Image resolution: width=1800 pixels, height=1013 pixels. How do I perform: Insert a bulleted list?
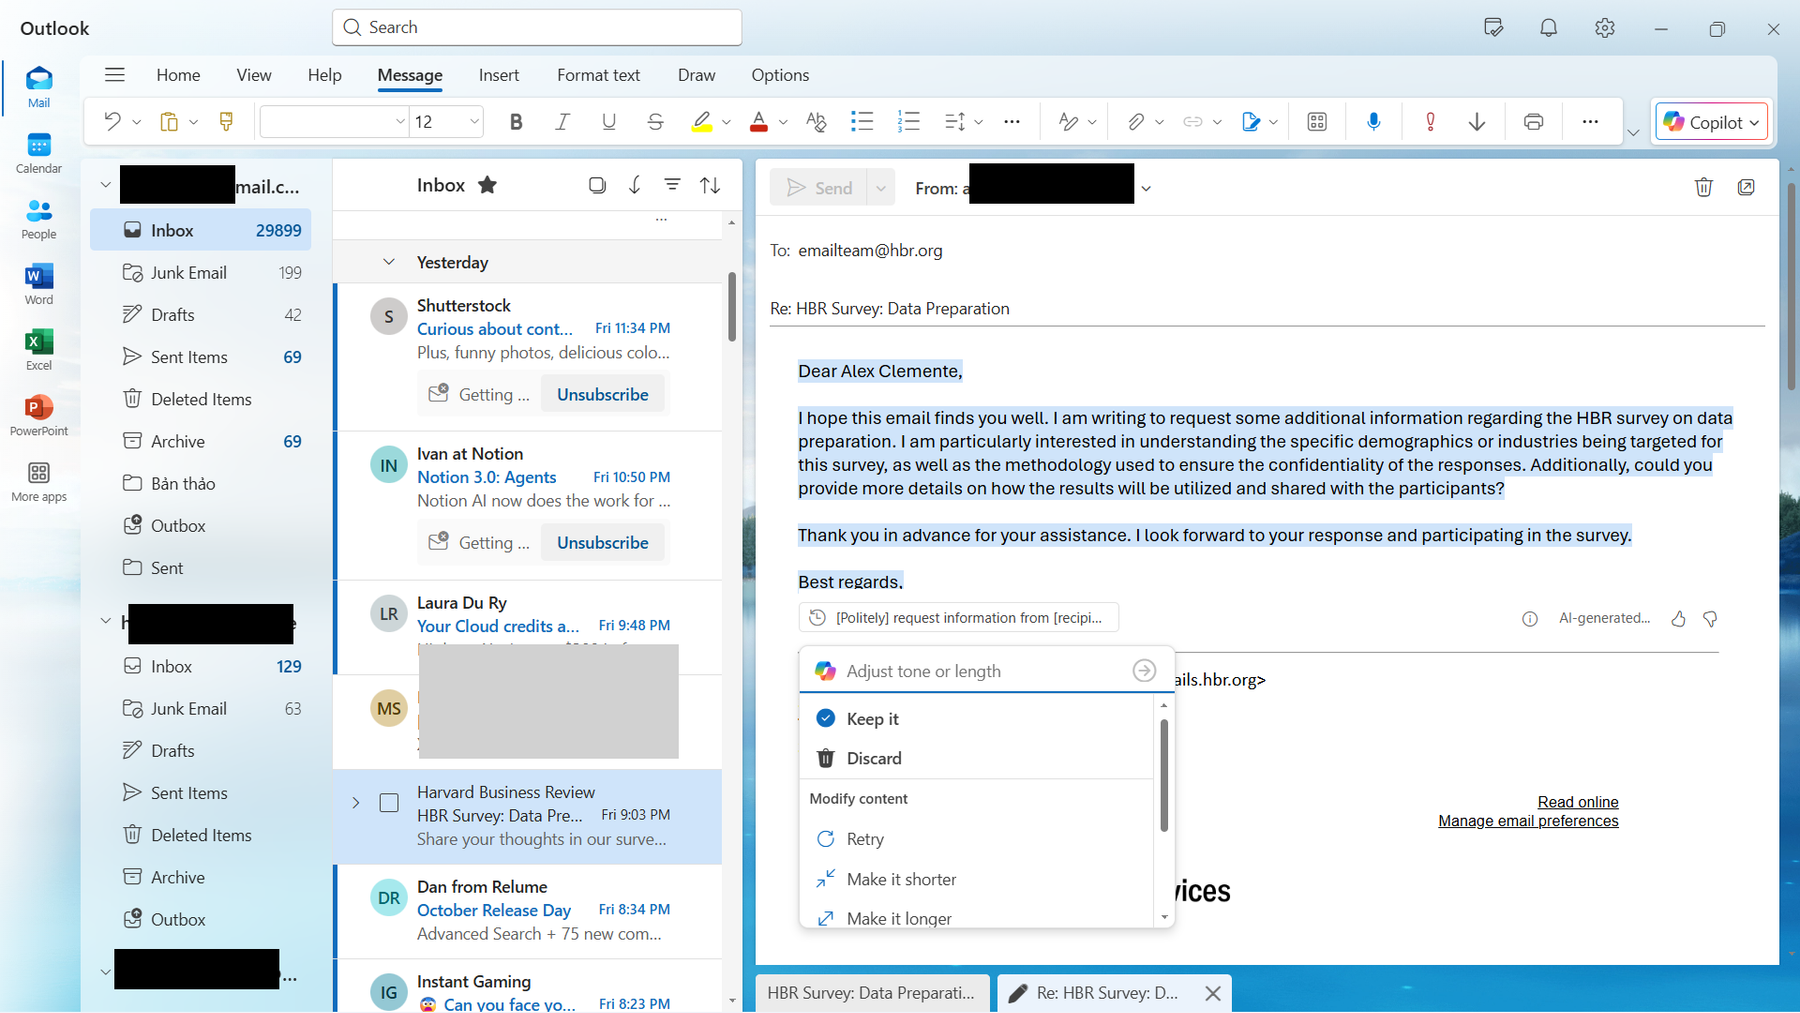click(x=861, y=122)
